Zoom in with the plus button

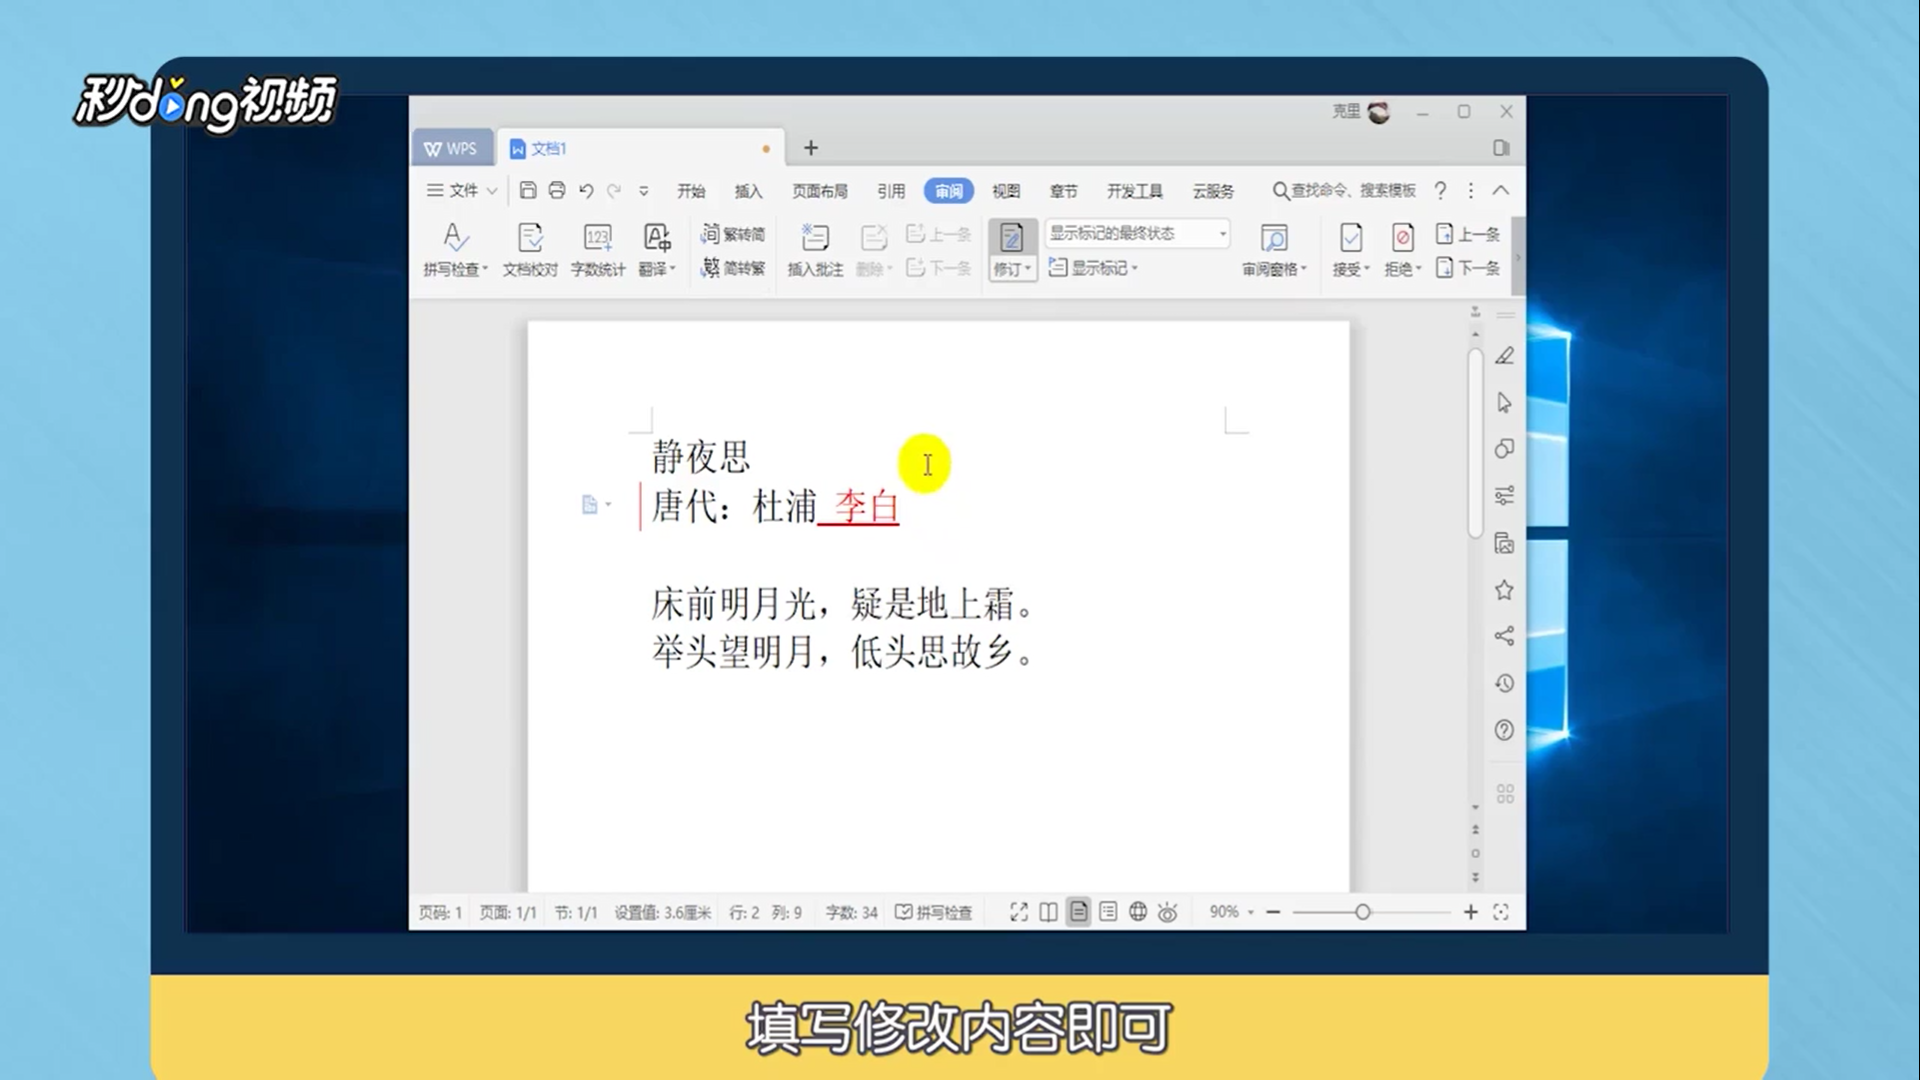1470,912
